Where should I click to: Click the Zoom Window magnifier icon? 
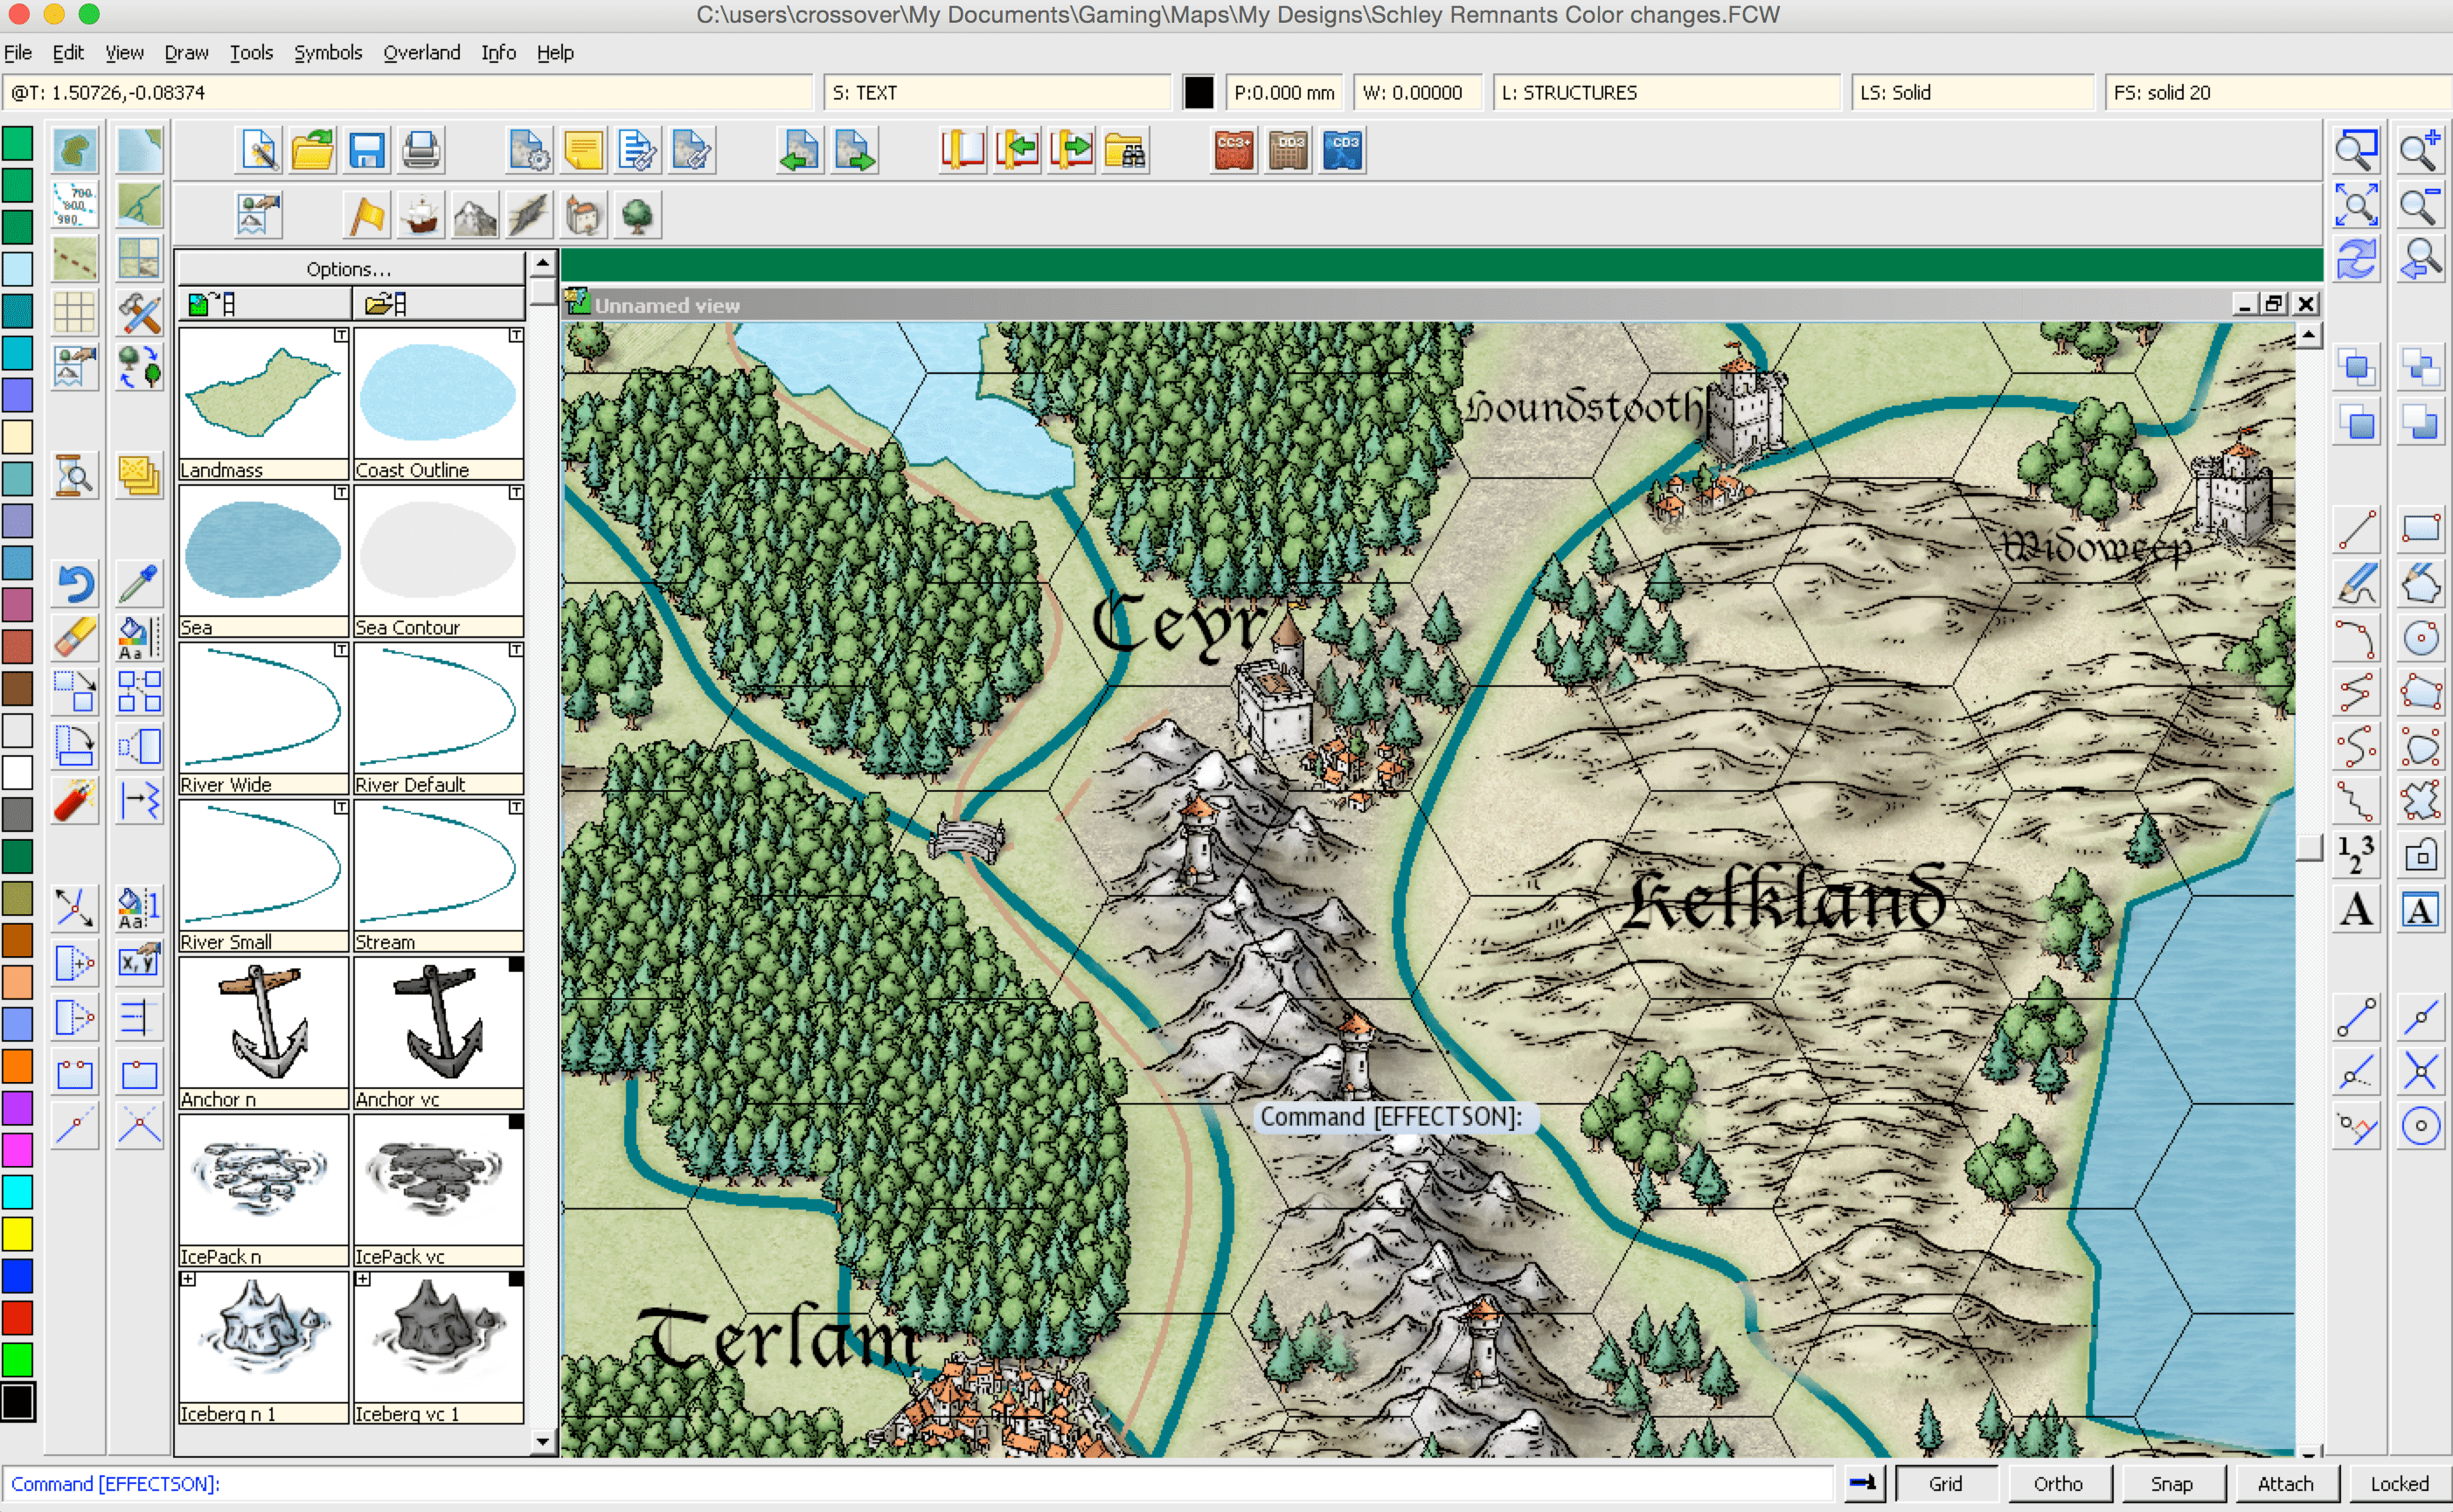pos(2356,151)
